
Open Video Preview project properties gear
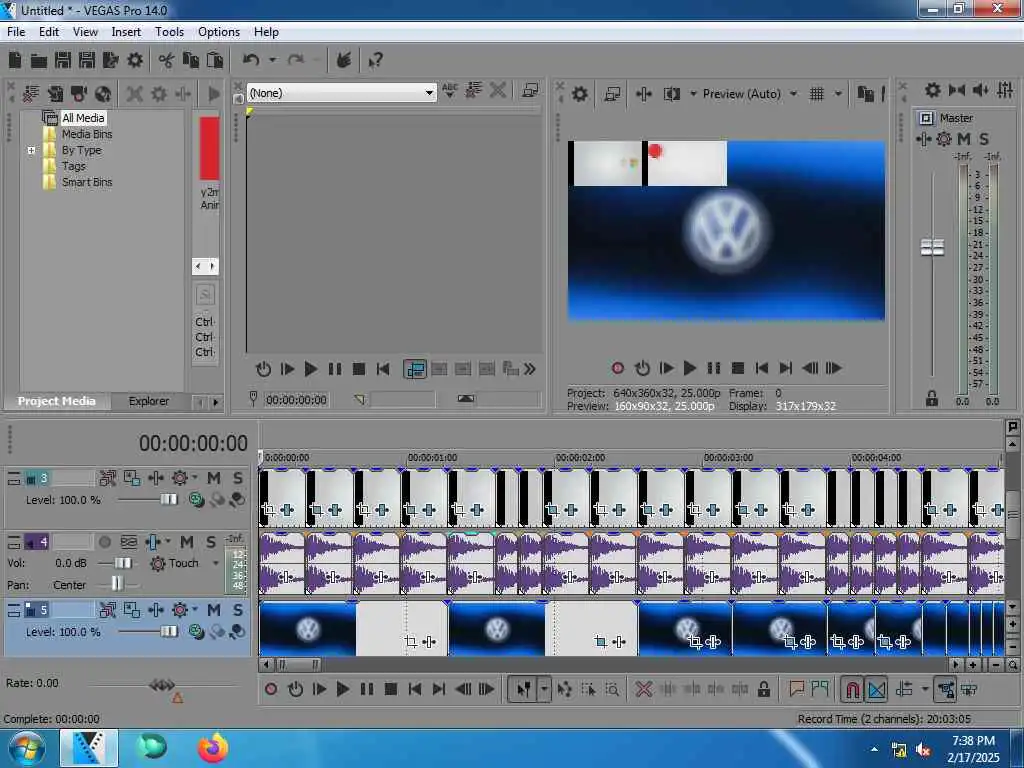pyautogui.click(x=579, y=94)
